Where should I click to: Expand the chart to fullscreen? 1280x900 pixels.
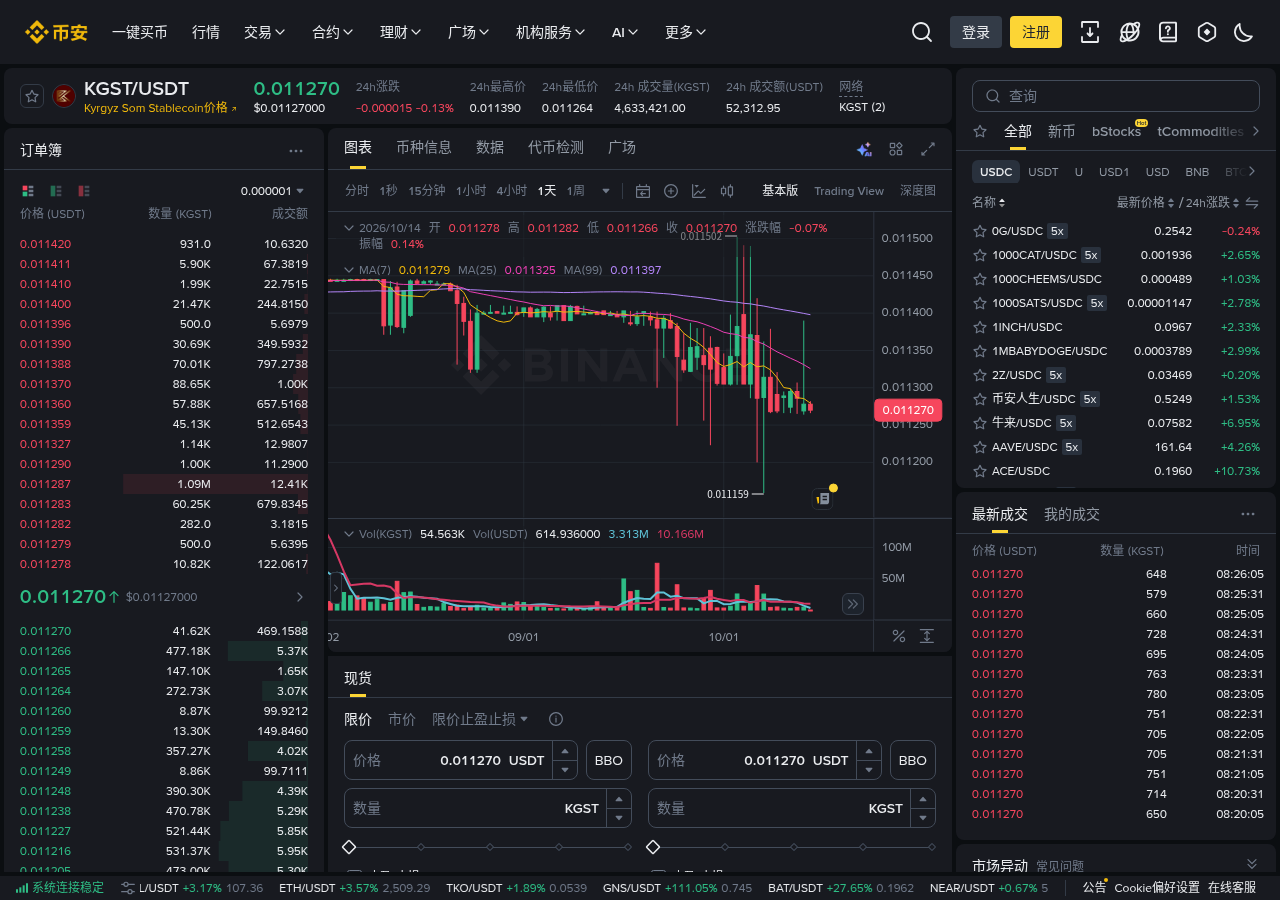[928, 149]
